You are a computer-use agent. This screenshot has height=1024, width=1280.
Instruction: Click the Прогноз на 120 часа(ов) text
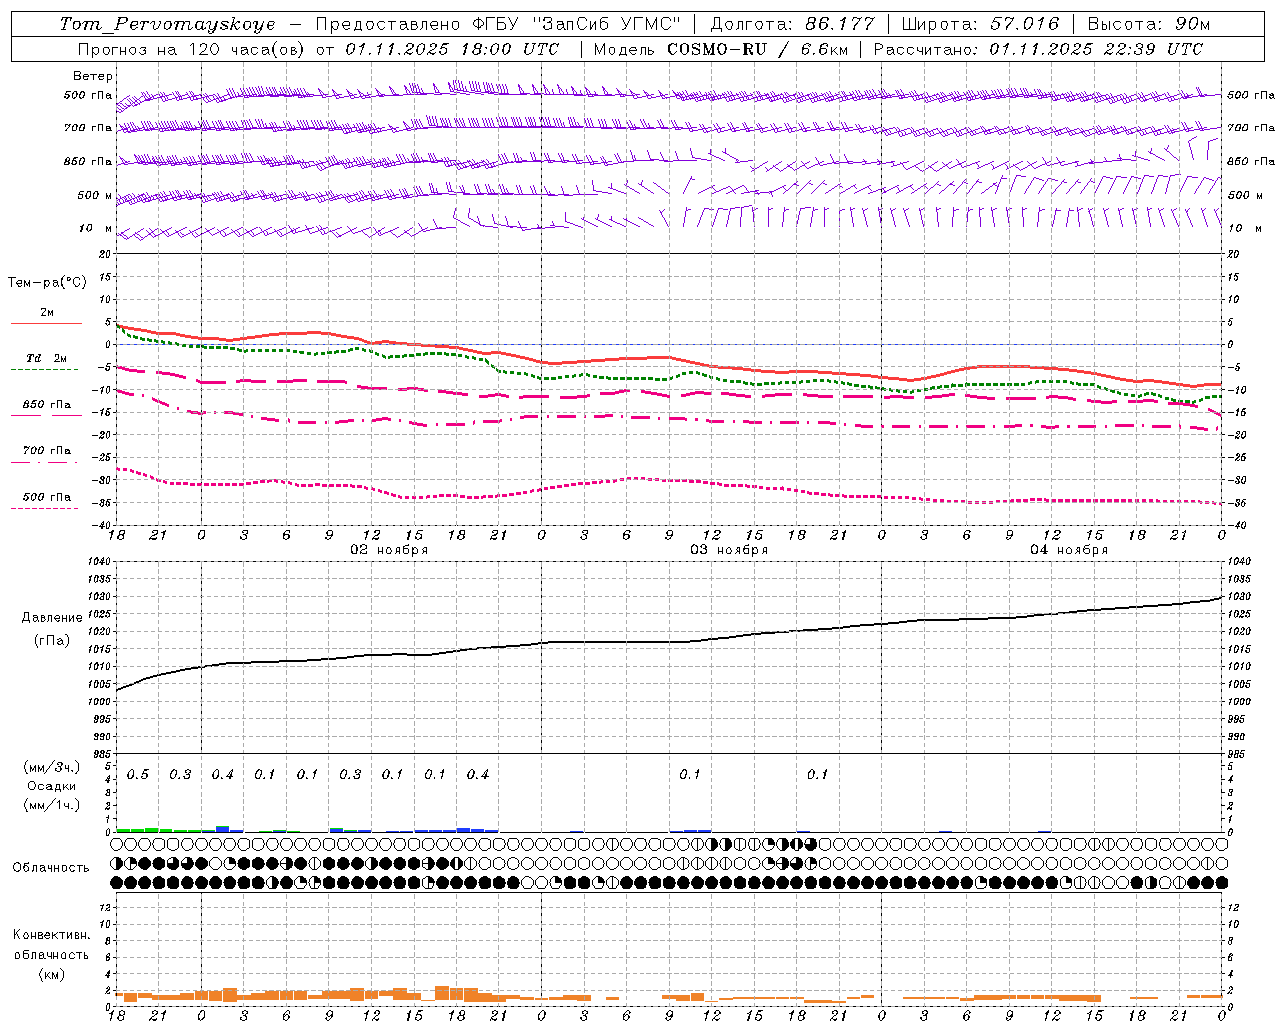tap(192, 49)
